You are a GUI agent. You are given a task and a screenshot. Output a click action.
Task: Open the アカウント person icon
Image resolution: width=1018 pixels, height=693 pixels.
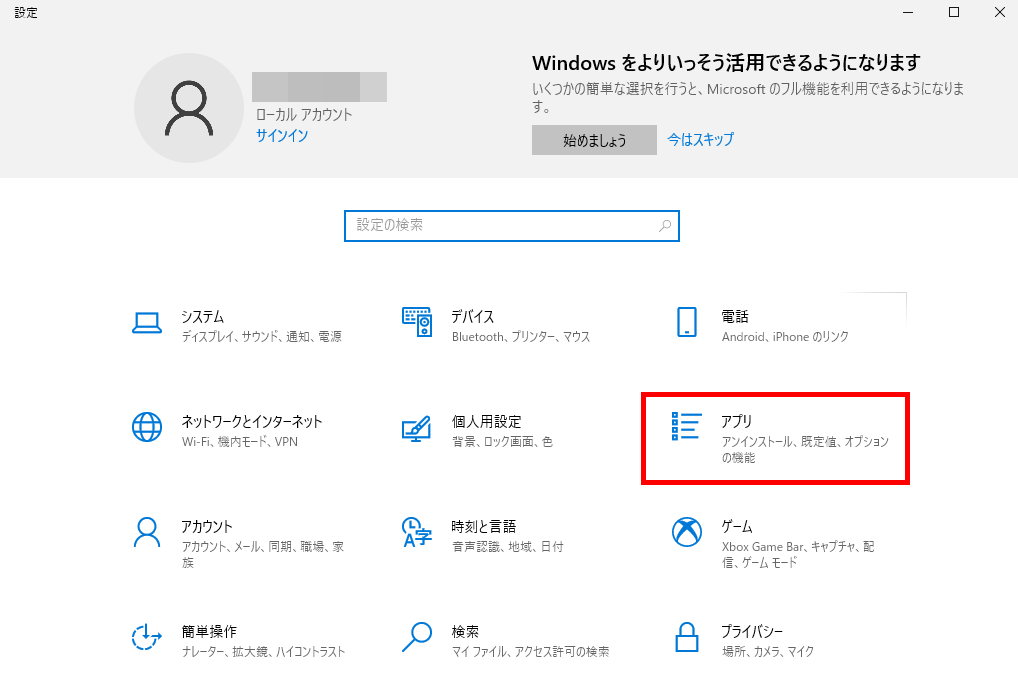point(147,533)
